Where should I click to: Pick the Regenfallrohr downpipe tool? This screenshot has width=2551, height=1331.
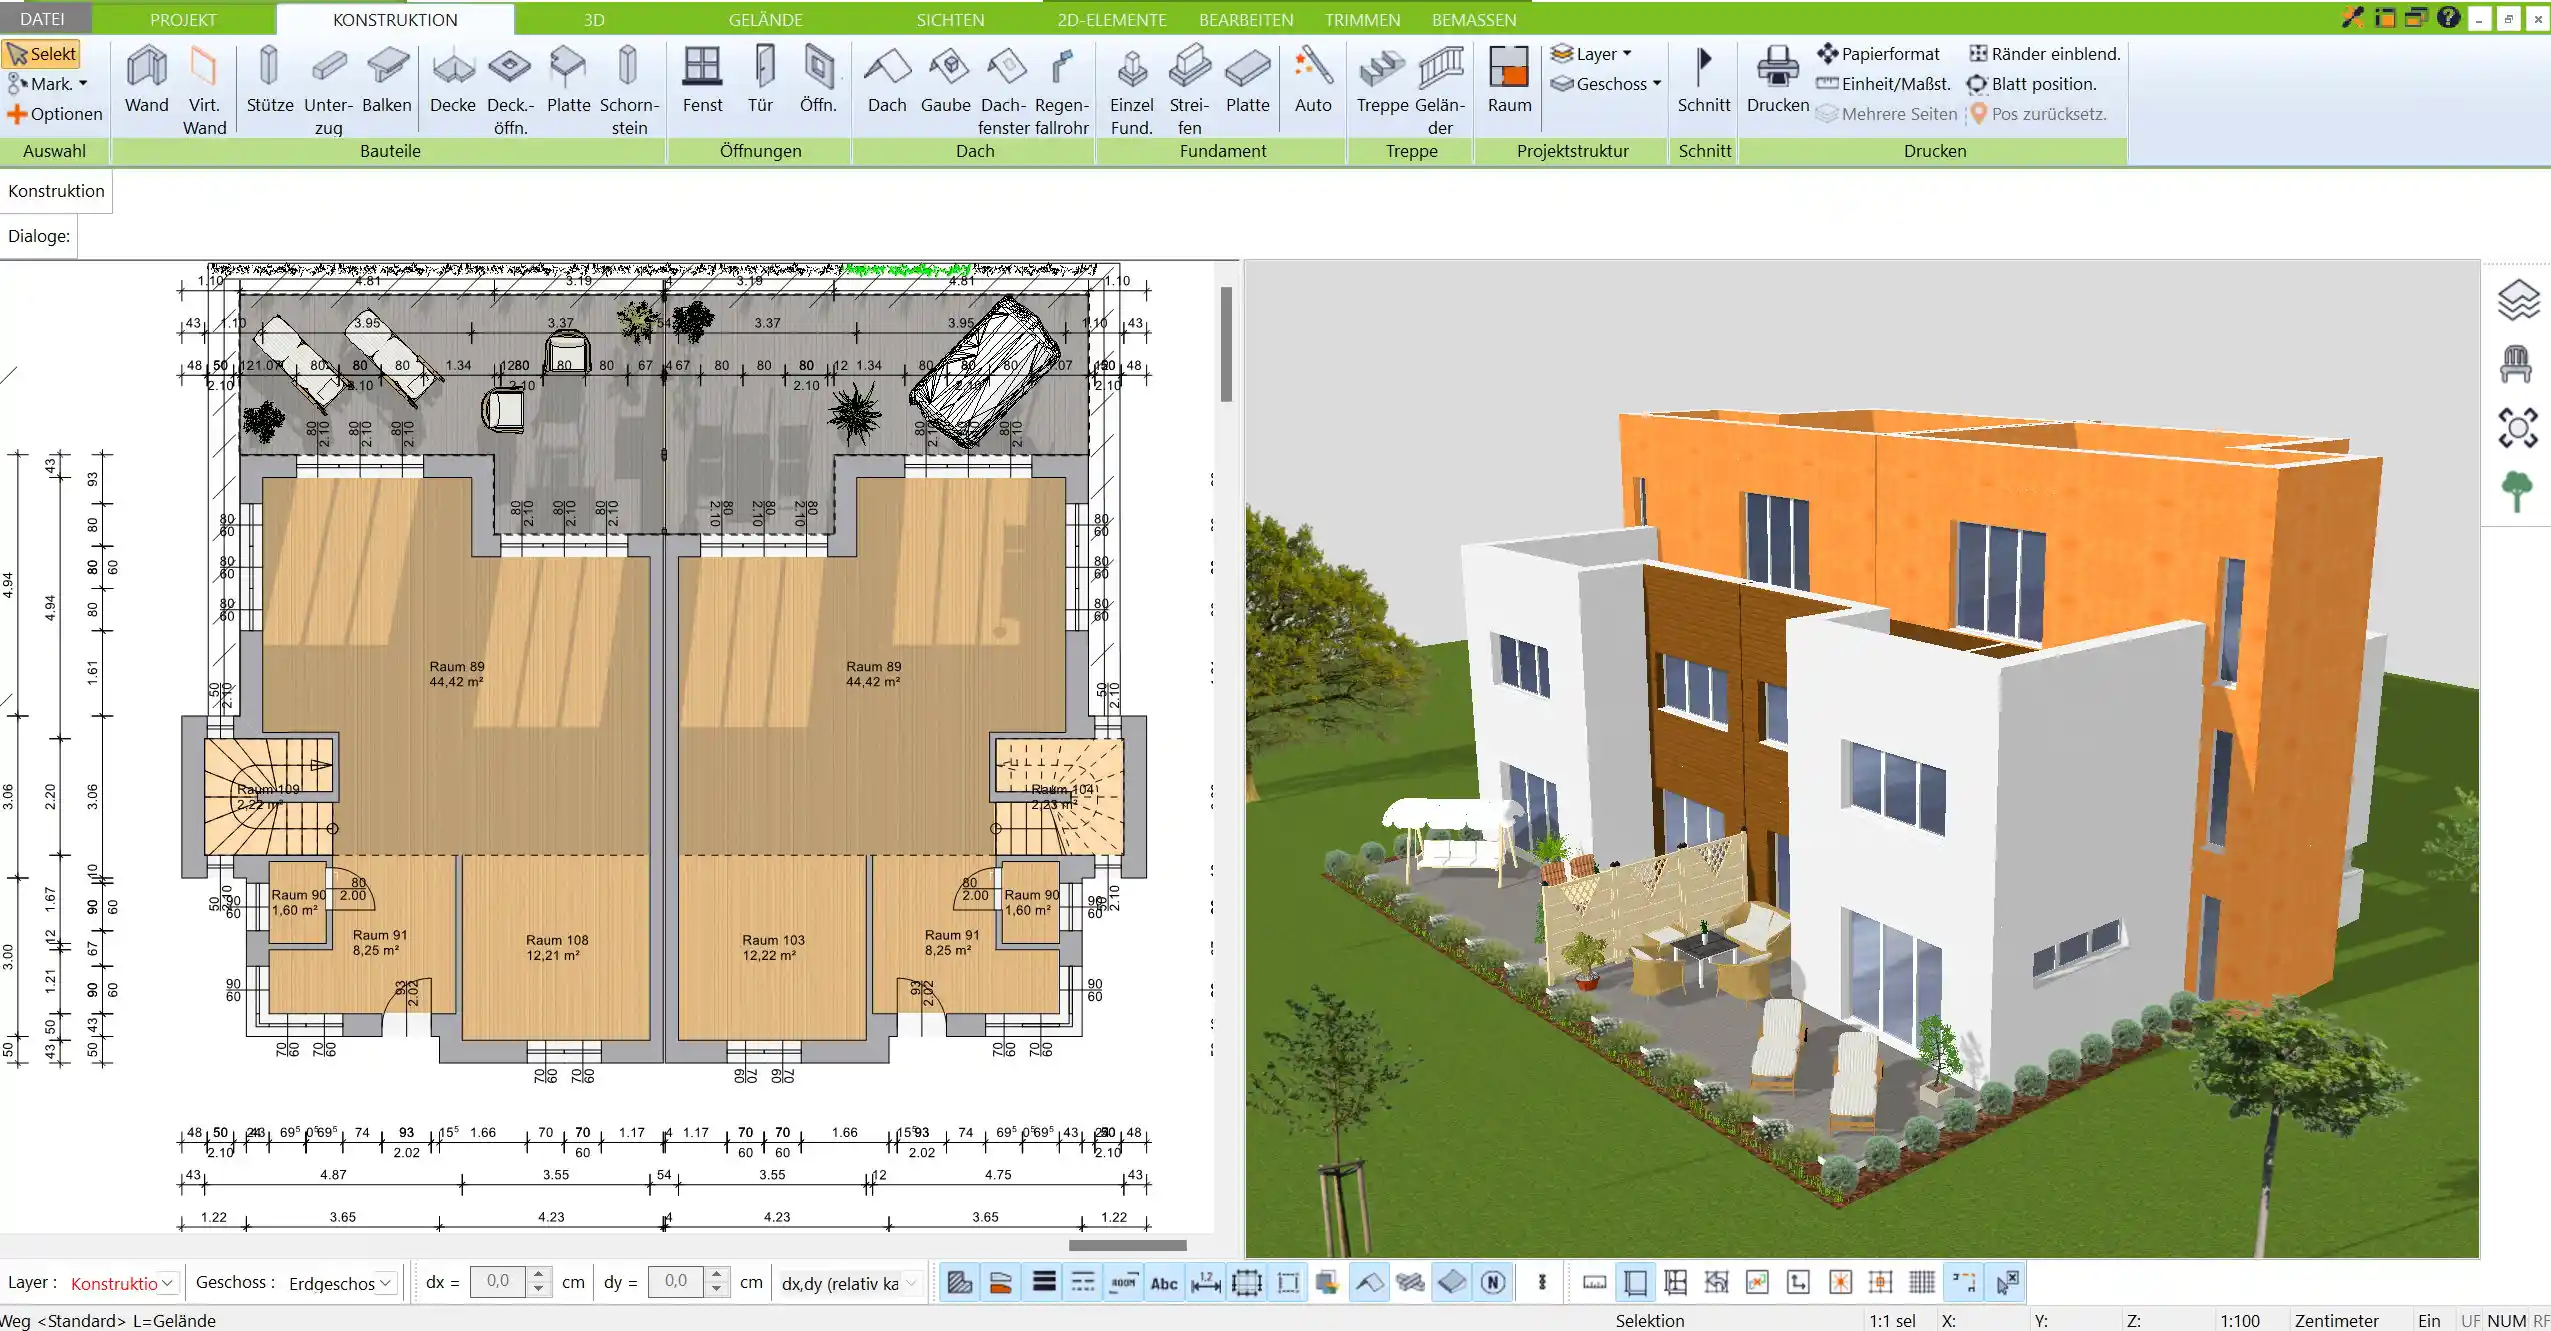[1061, 91]
